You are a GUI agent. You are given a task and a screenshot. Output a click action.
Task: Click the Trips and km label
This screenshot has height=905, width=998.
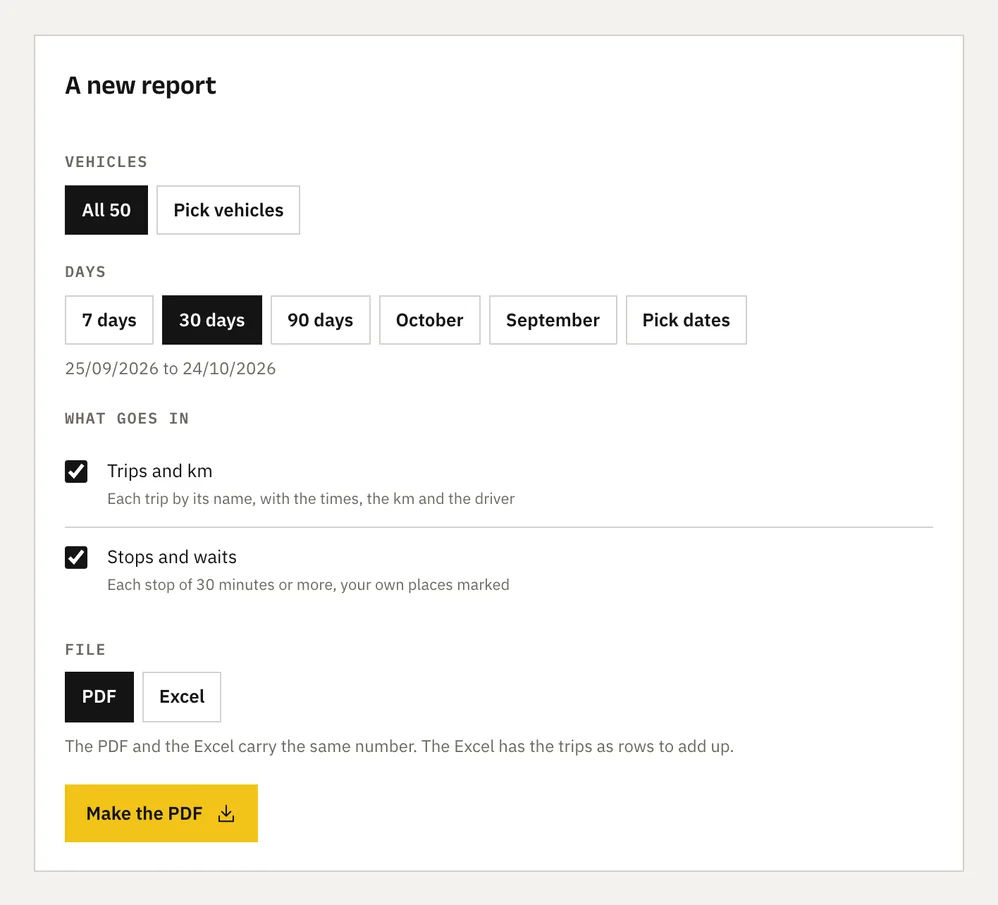[160, 471]
